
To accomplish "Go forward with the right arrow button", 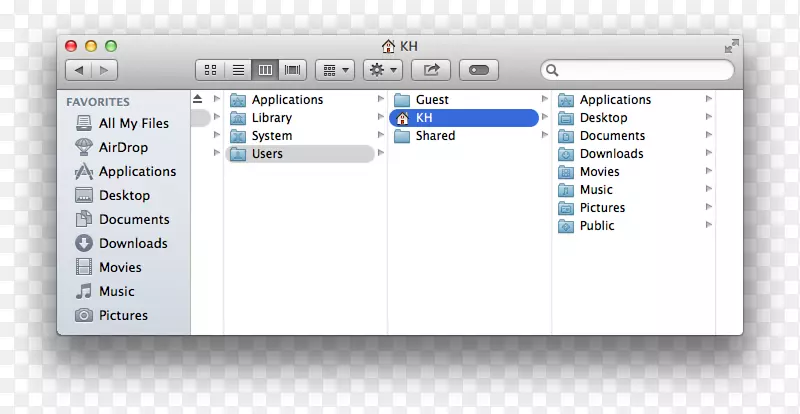I will pyautogui.click(x=105, y=70).
